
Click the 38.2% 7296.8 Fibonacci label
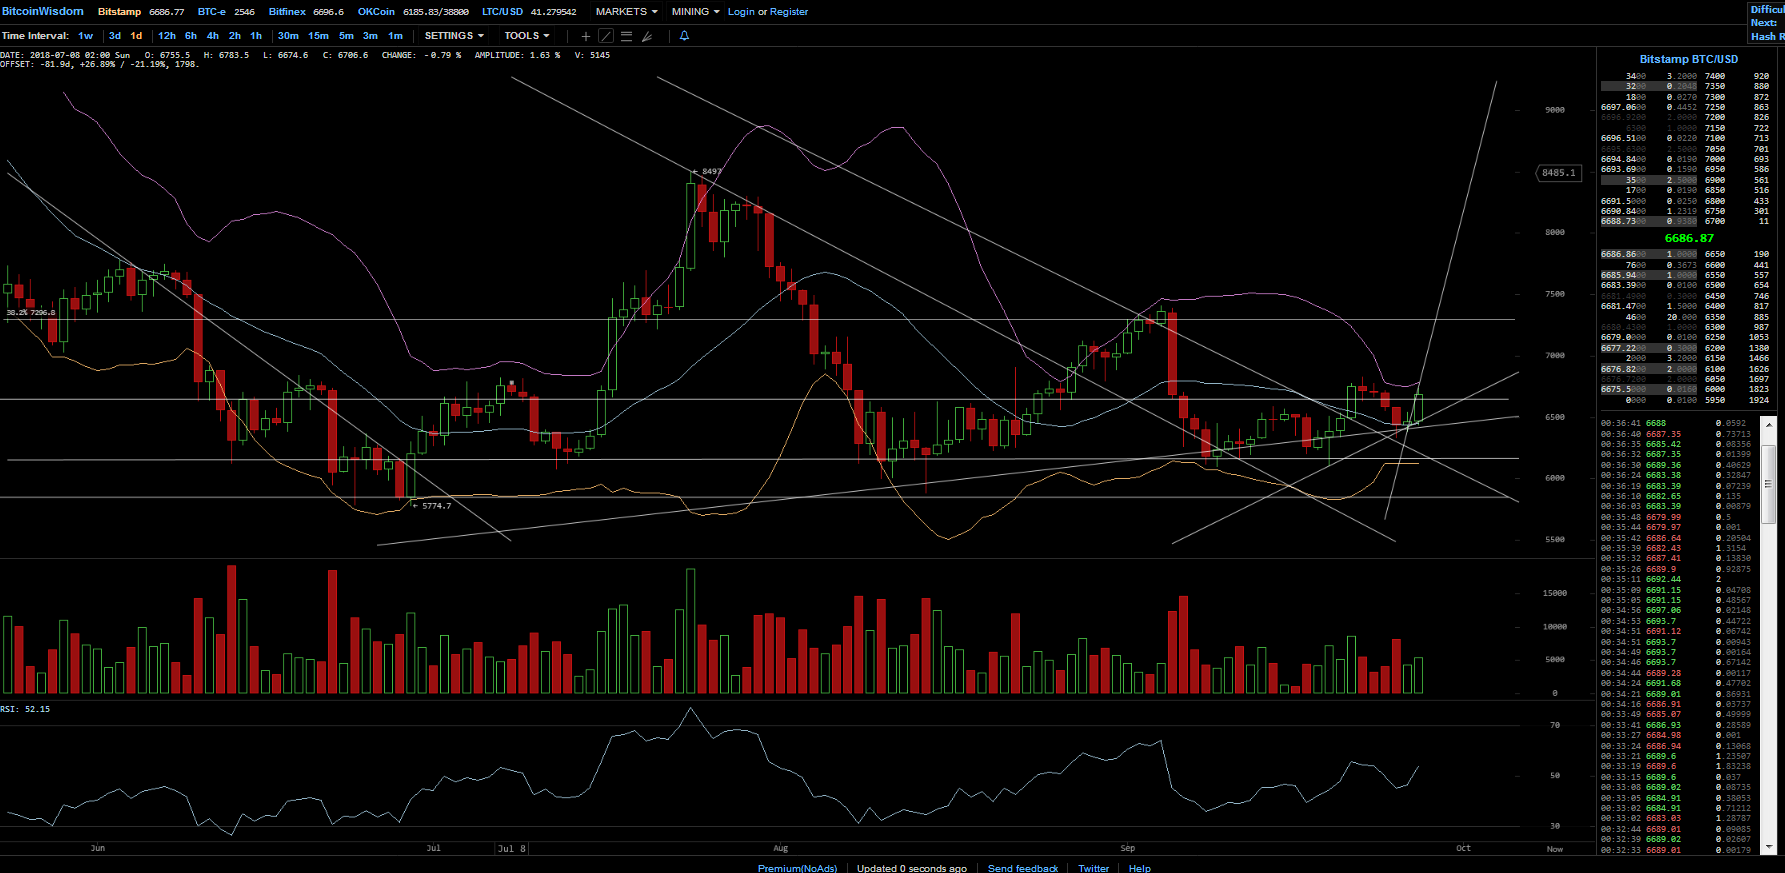pyautogui.click(x=31, y=312)
